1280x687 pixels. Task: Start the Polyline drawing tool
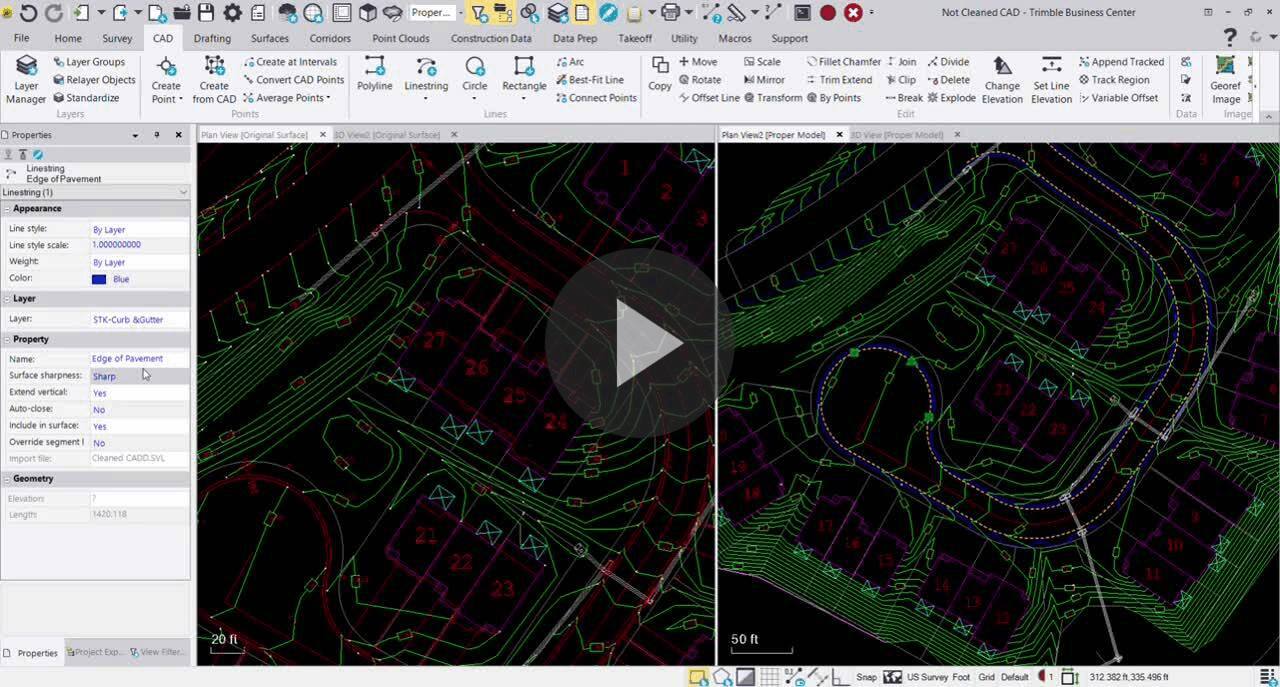(375, 74)
